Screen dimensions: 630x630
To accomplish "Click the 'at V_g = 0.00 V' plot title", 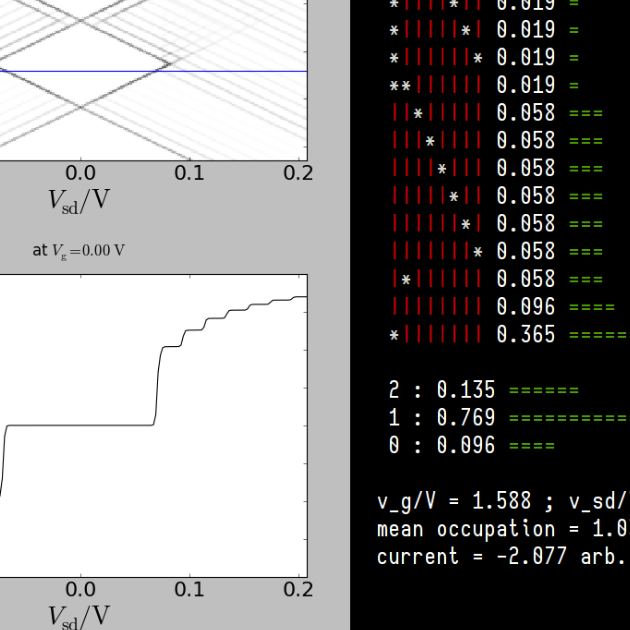I will tap(78, 250).
